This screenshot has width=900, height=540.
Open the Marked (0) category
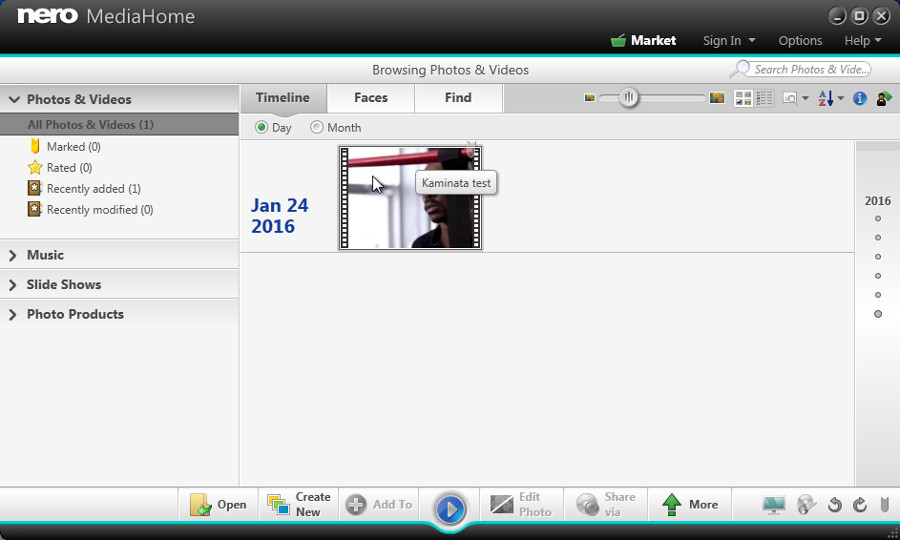coord(73,147)
